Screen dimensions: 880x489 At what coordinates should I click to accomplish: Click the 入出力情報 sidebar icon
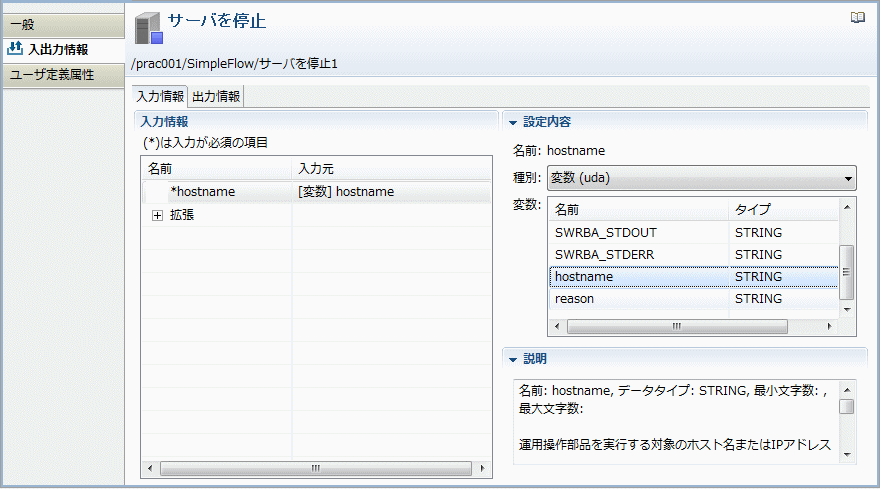tap(15, 49)
